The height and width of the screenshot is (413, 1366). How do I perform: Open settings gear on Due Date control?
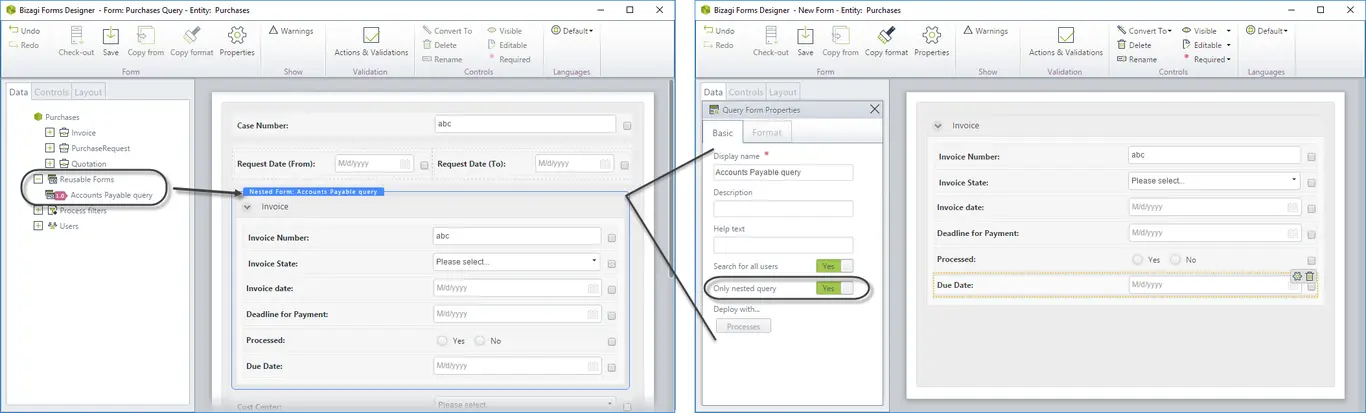point(1297,277)
